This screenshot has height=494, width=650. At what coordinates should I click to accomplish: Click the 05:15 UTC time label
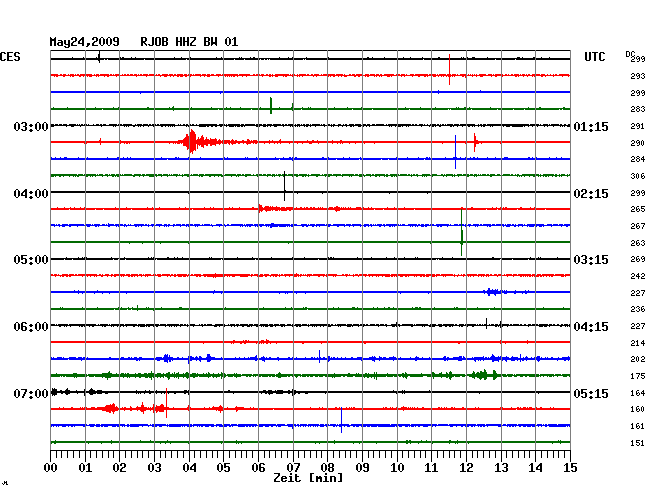591,393
